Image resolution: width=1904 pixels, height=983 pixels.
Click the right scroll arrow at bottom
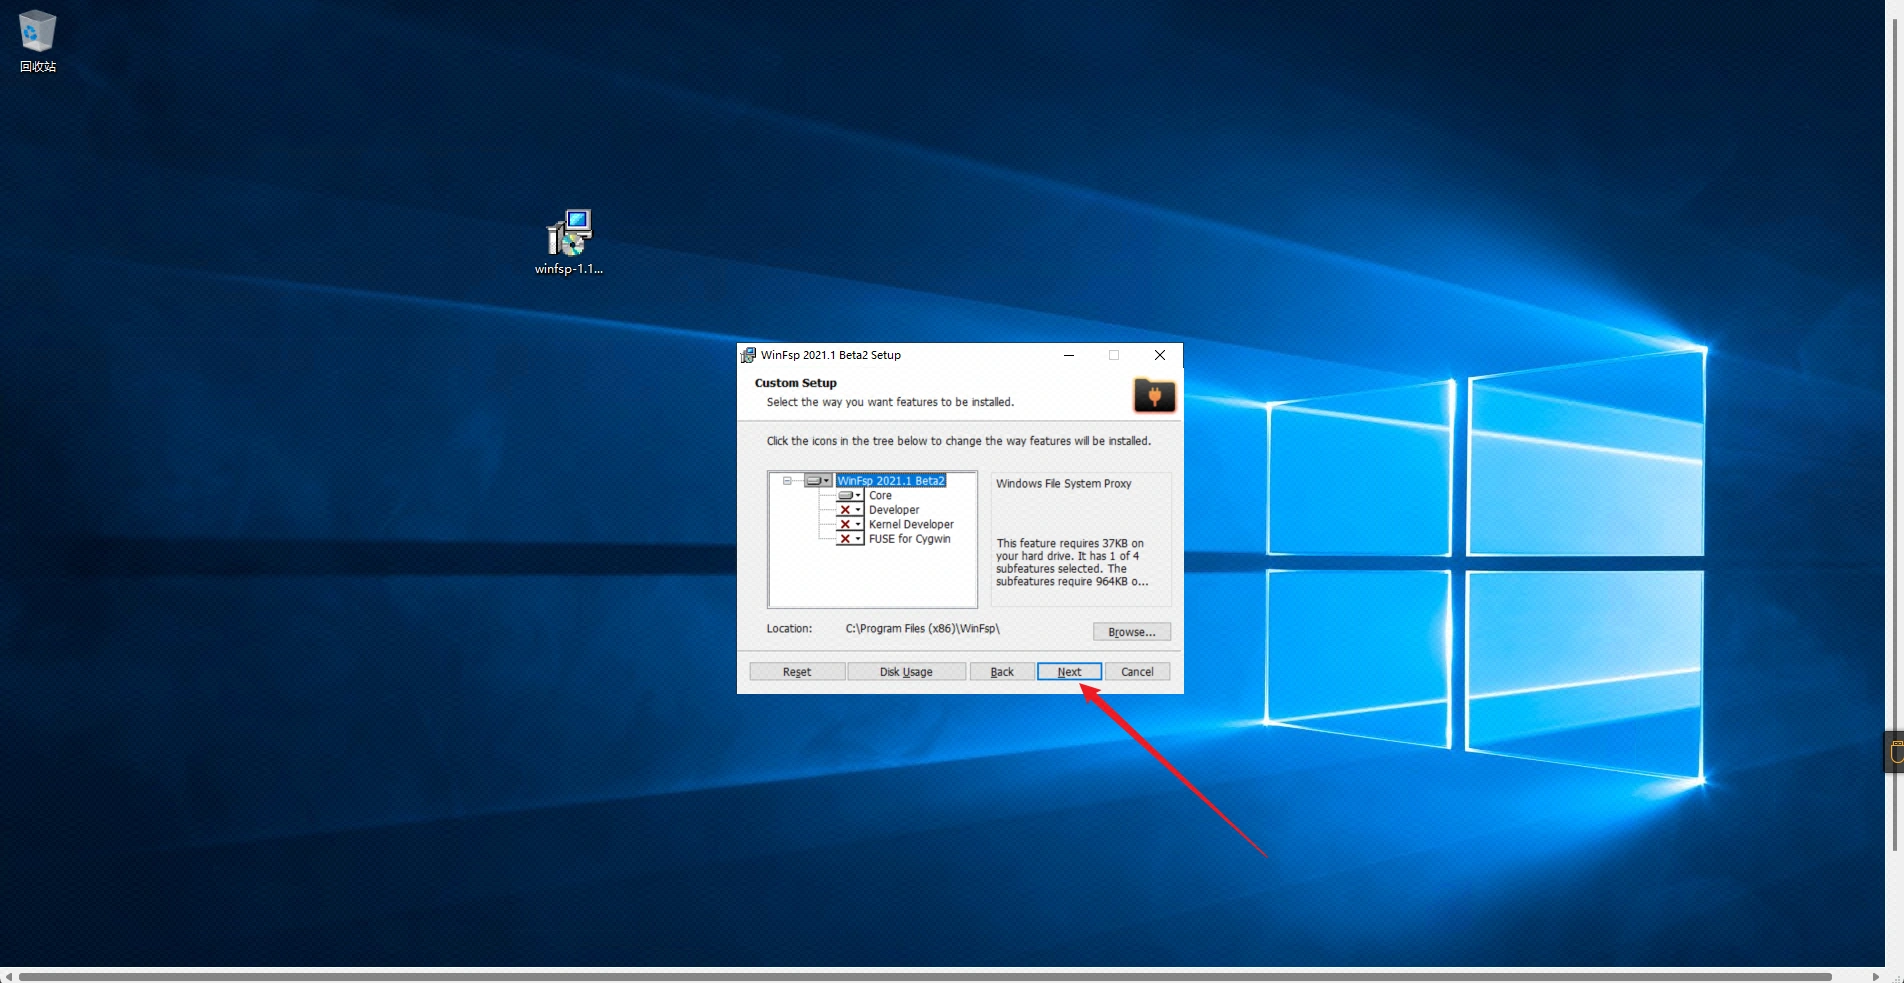click(x=1876, y=977)
